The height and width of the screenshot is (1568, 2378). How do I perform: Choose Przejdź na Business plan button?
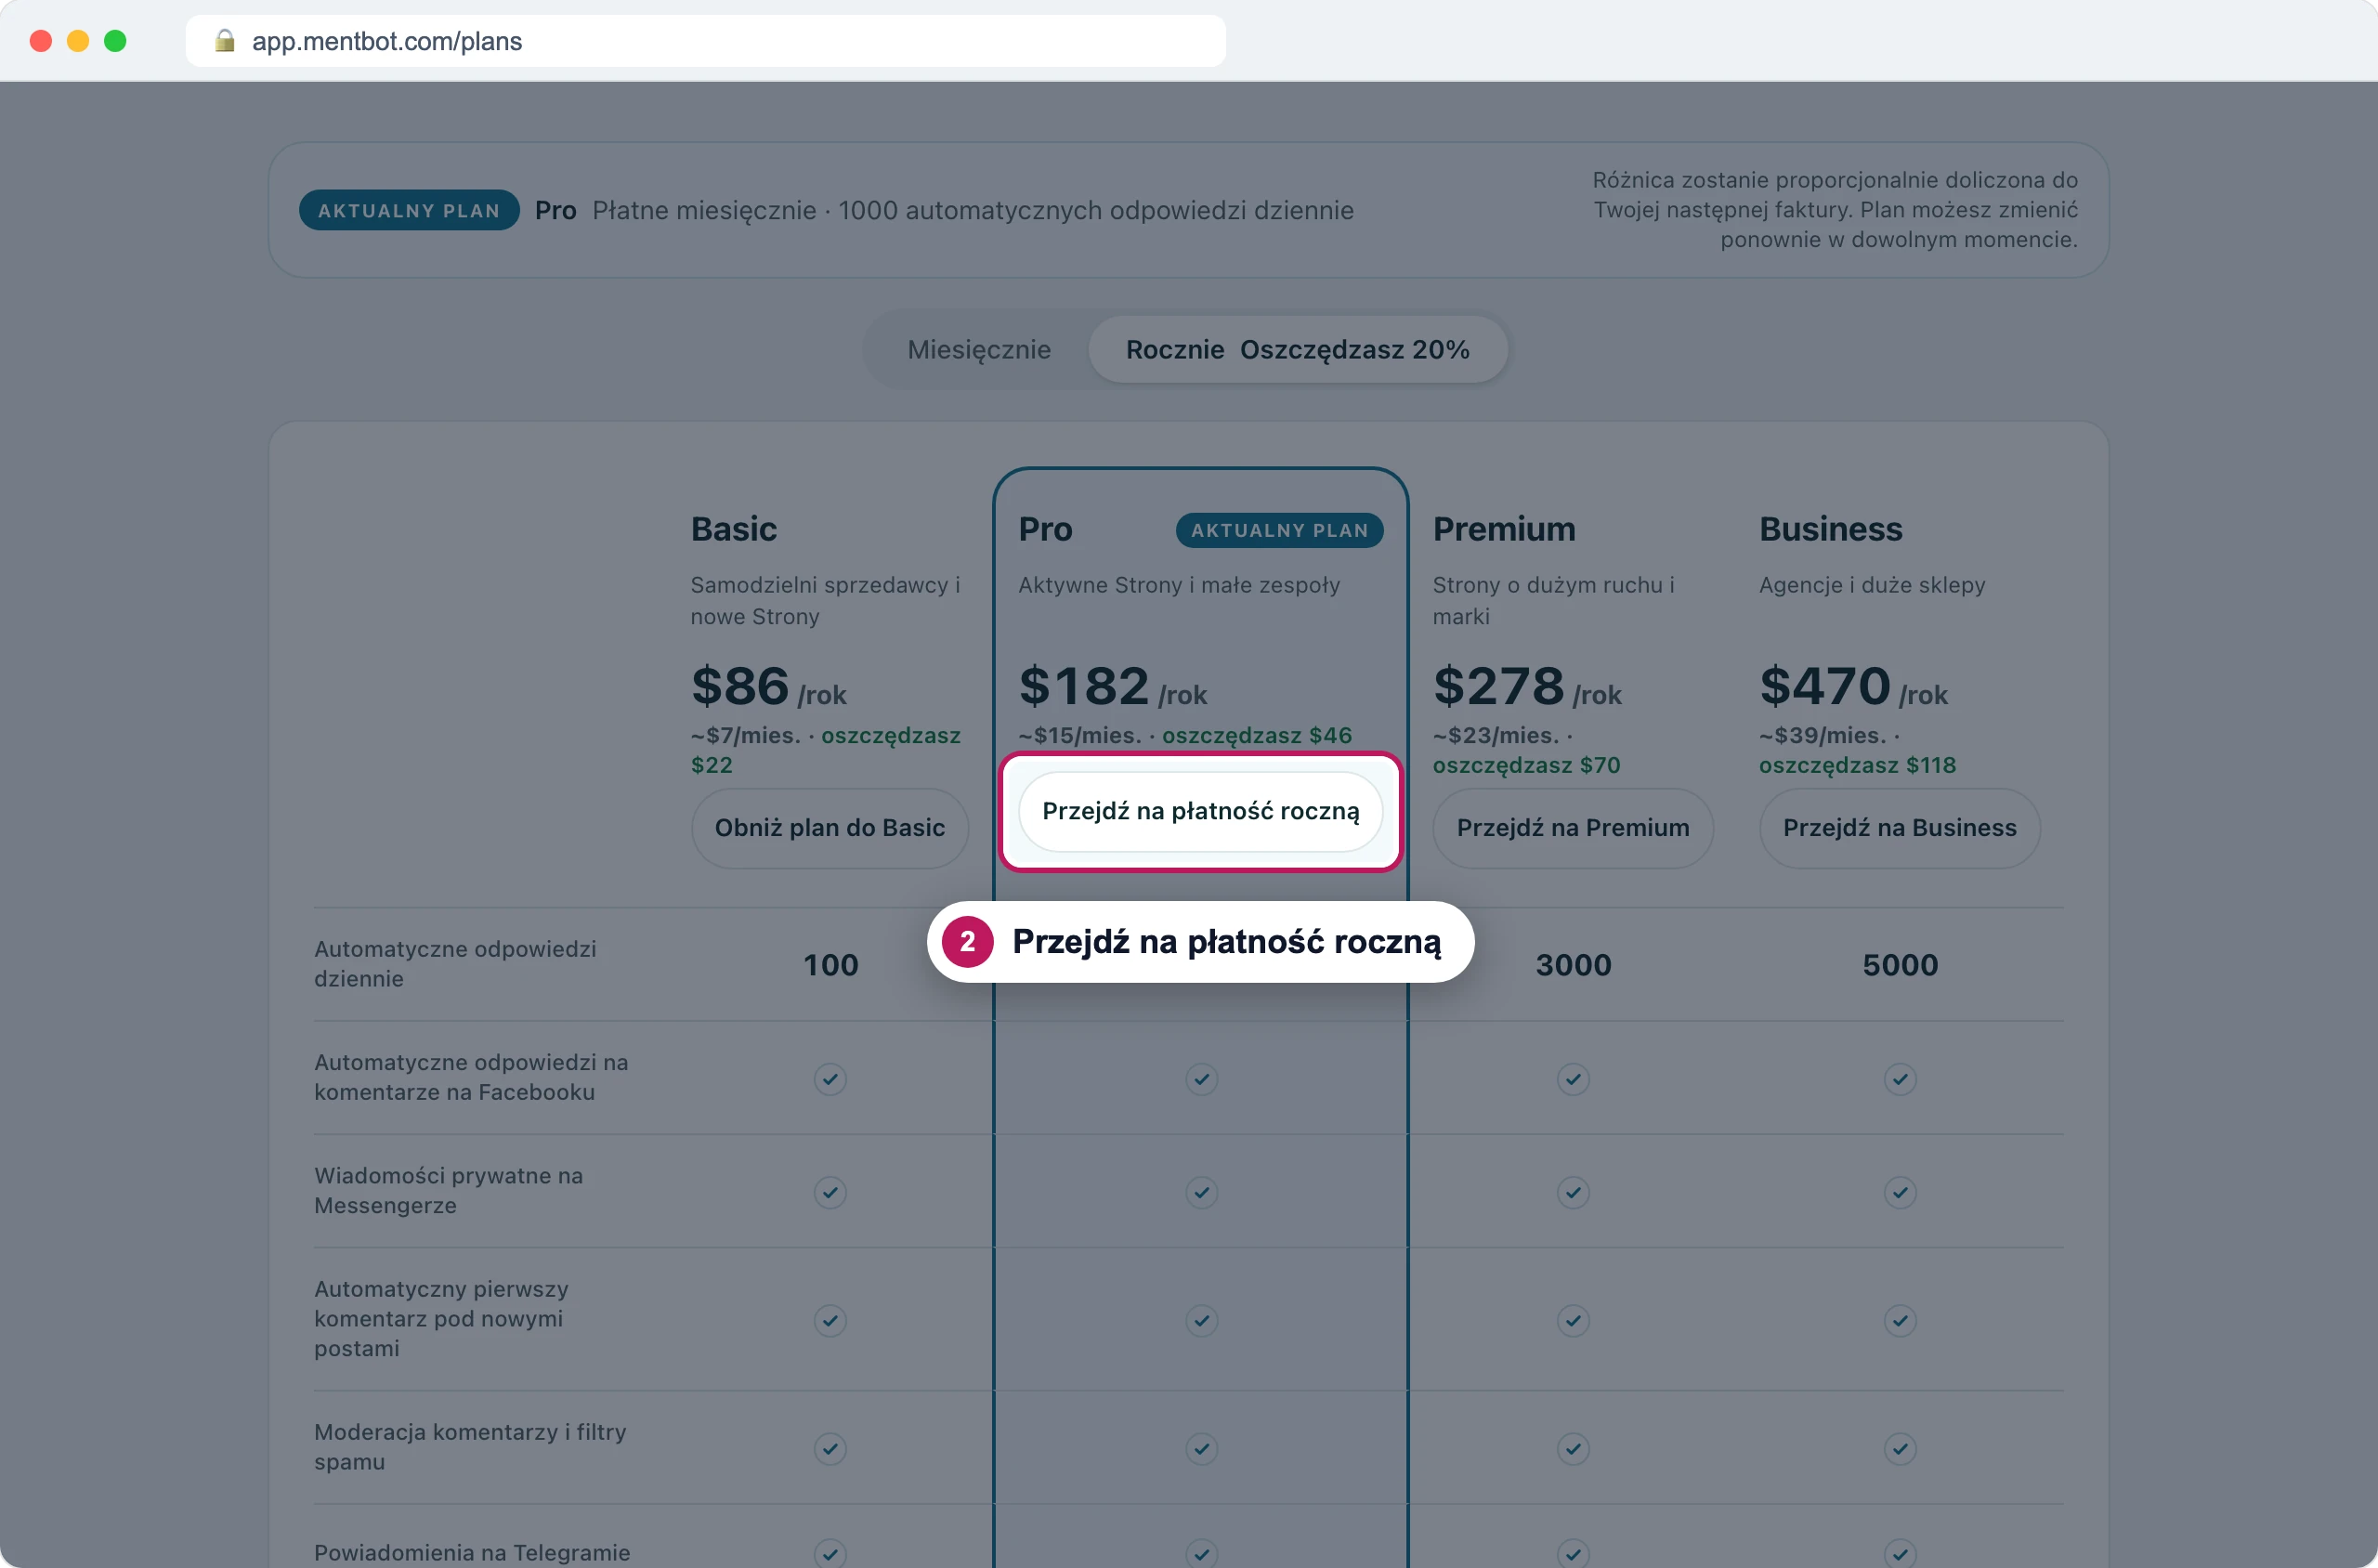[x=1899, y=828]
